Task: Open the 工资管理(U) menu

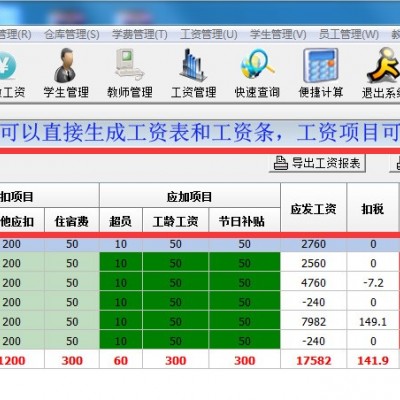Action: (209, 34)
